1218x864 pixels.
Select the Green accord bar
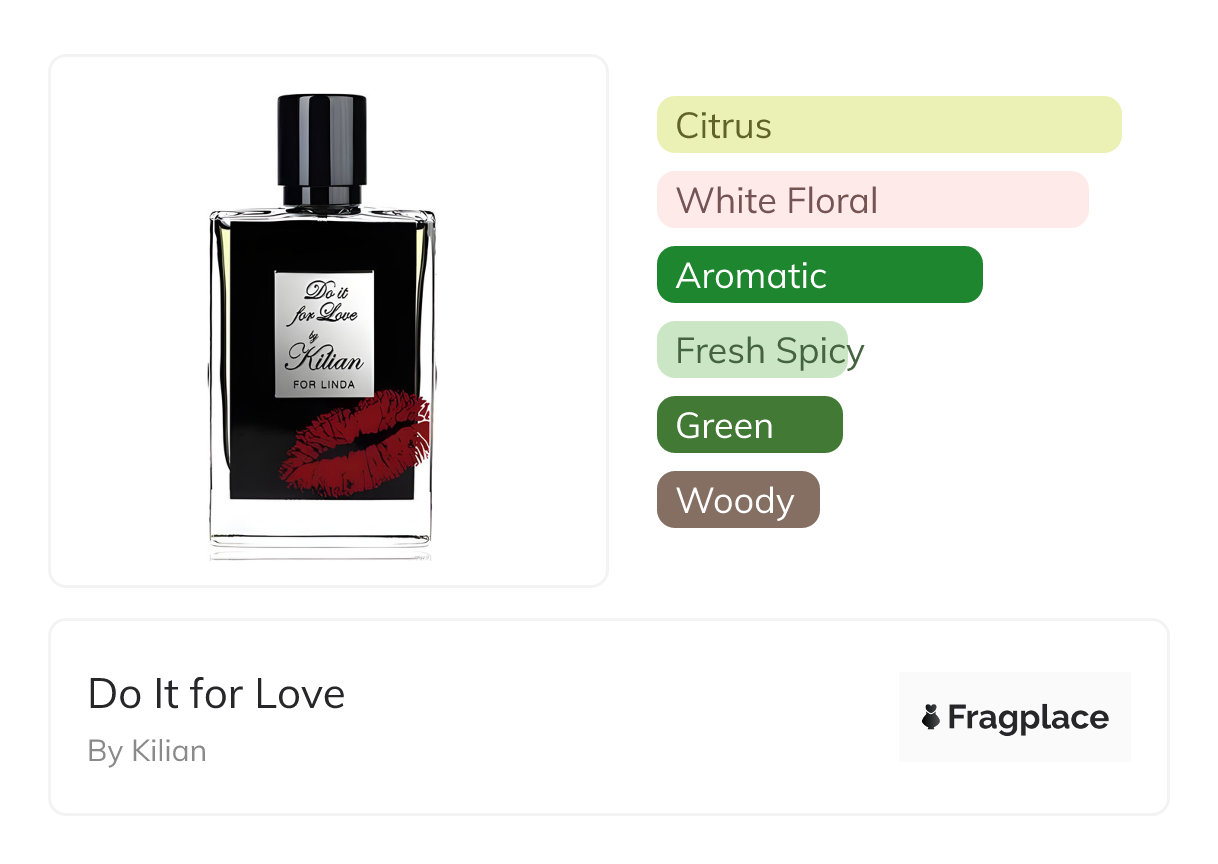tap(750, 425)
